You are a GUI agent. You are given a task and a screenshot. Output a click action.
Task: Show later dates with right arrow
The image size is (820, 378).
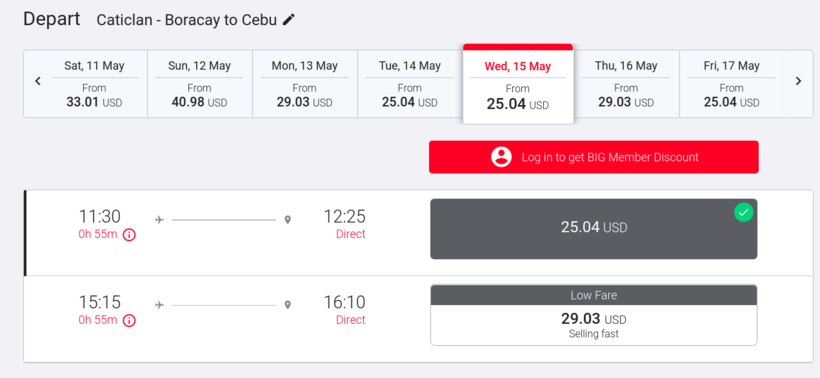point(798,81)
